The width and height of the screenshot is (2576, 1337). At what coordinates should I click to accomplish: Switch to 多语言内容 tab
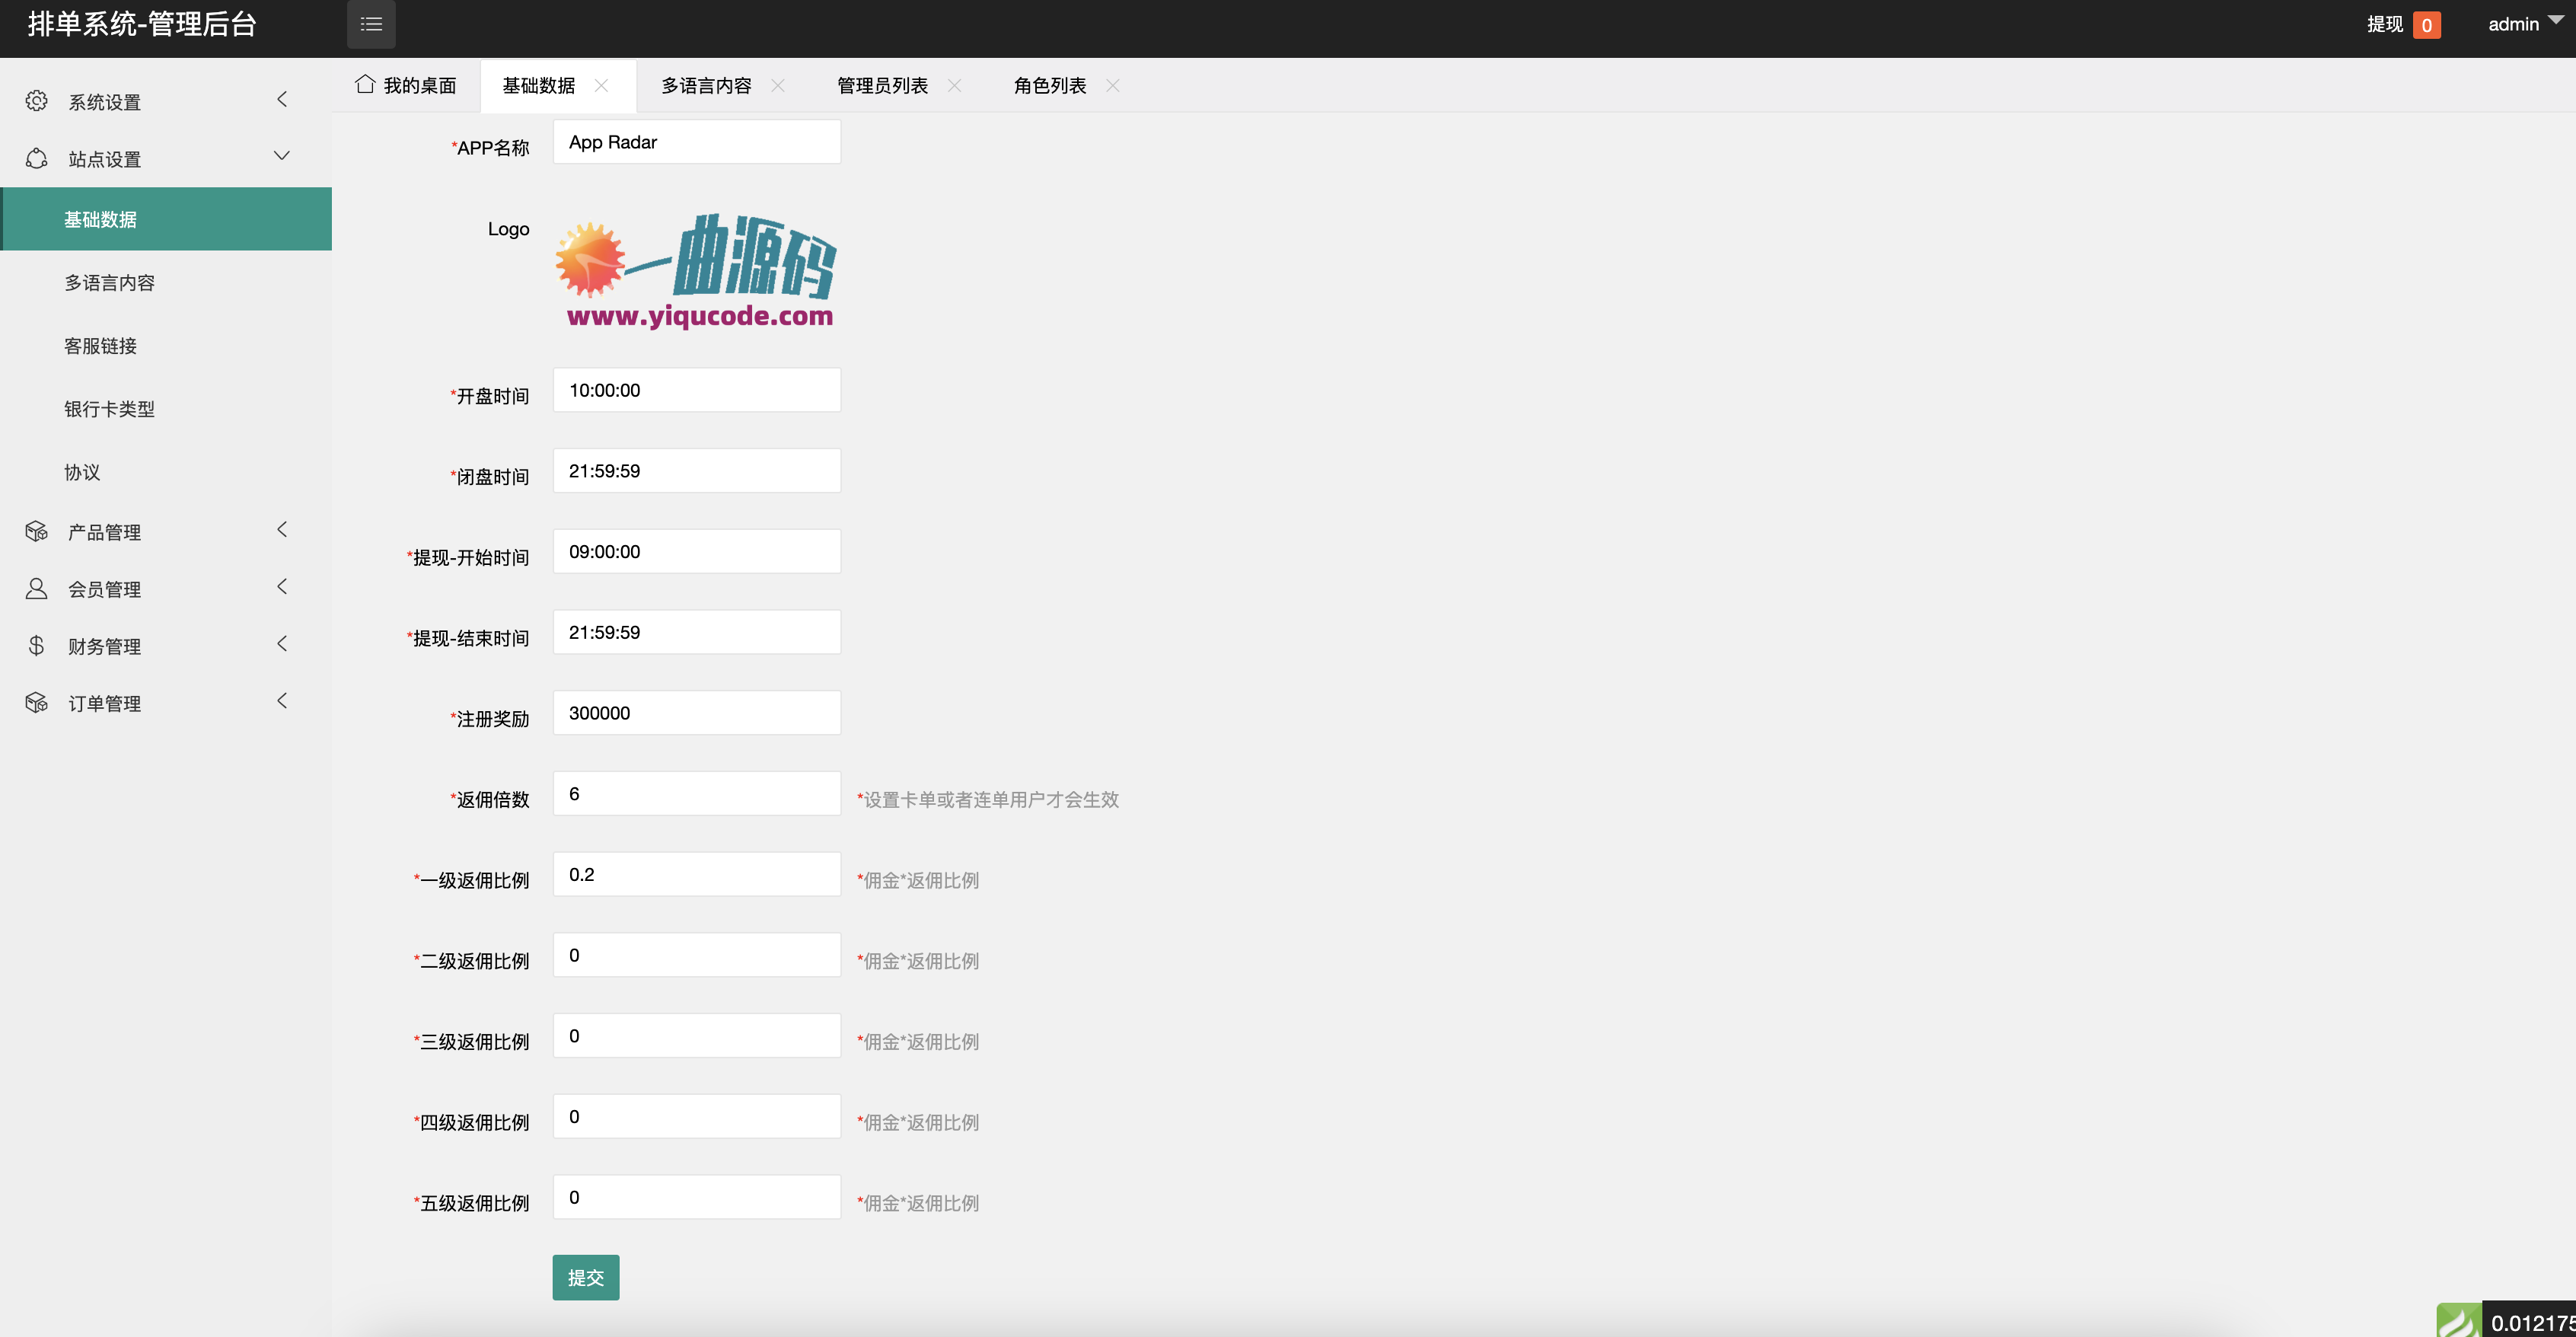pos(706,85)
